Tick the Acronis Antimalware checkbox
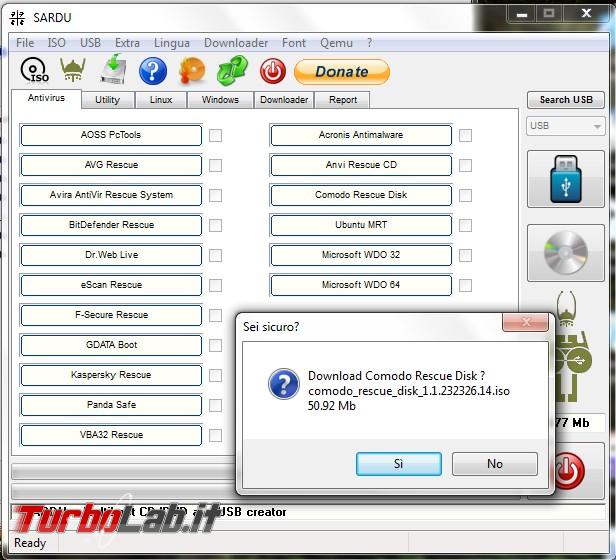The width and height of the screenshot is (616, 560). click(x=466, y=136)
